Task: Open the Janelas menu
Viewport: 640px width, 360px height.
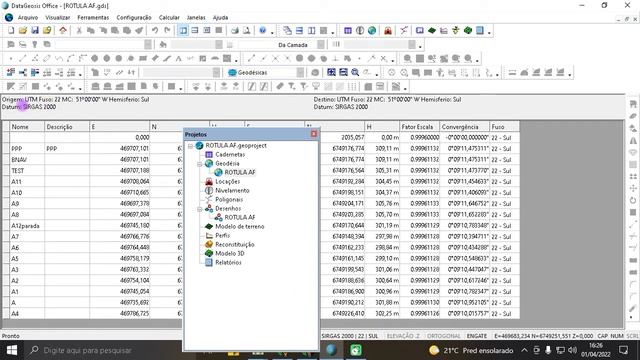Action: pos(196,18)
